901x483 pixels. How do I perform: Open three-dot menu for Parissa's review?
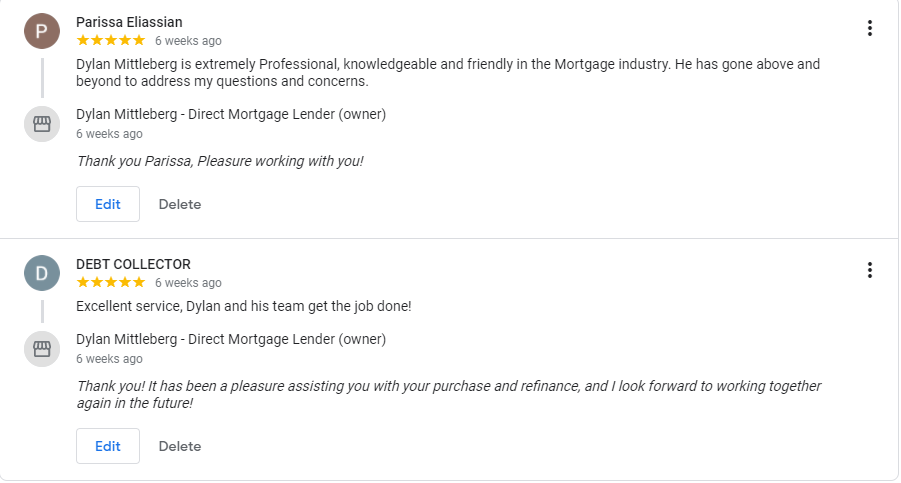pyautogui.click(x=870, y=28)
